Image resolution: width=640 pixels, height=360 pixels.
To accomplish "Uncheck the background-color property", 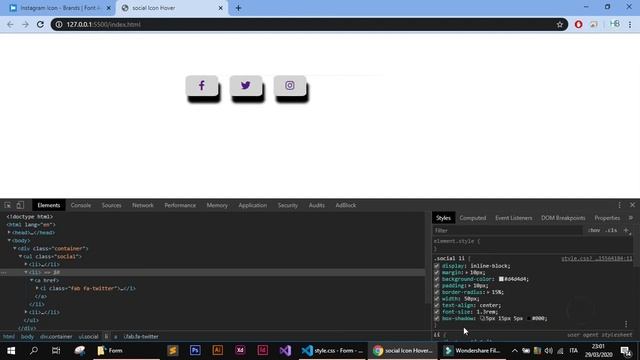I will [x=437, y=279].
